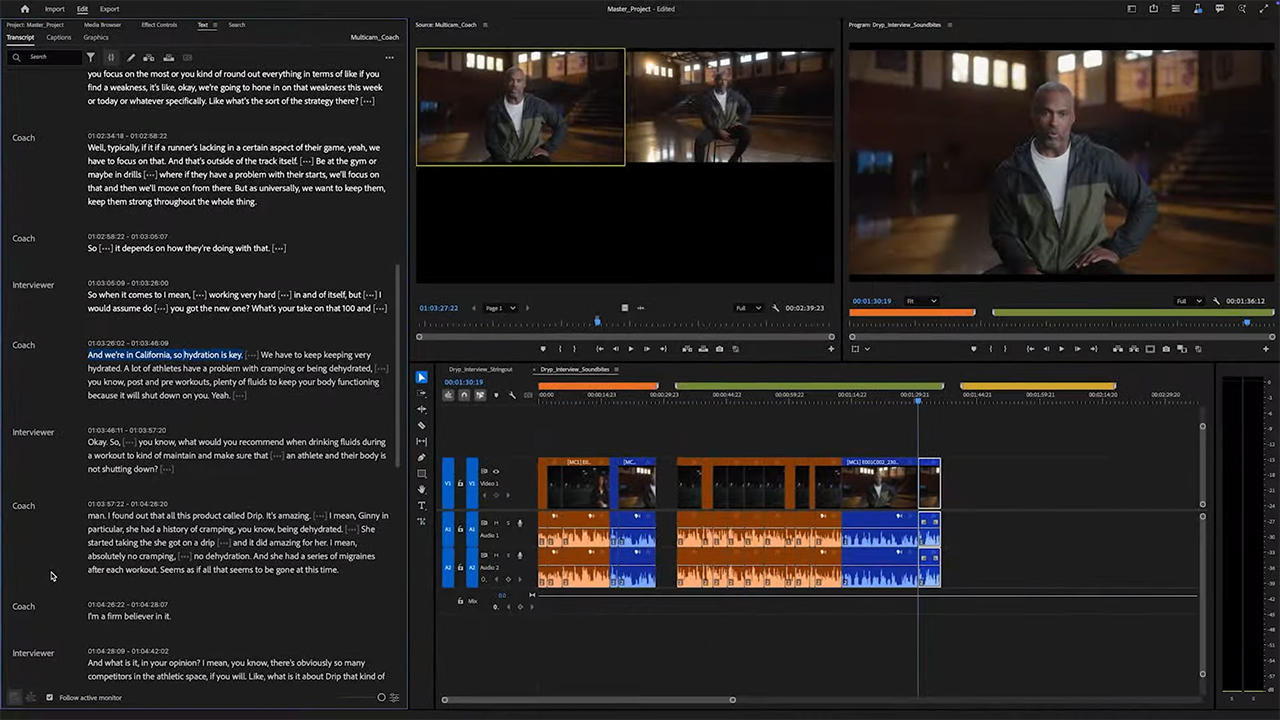Select the Track Select Forward tool
1280x720 pixels.
click(x=421, y=393)
